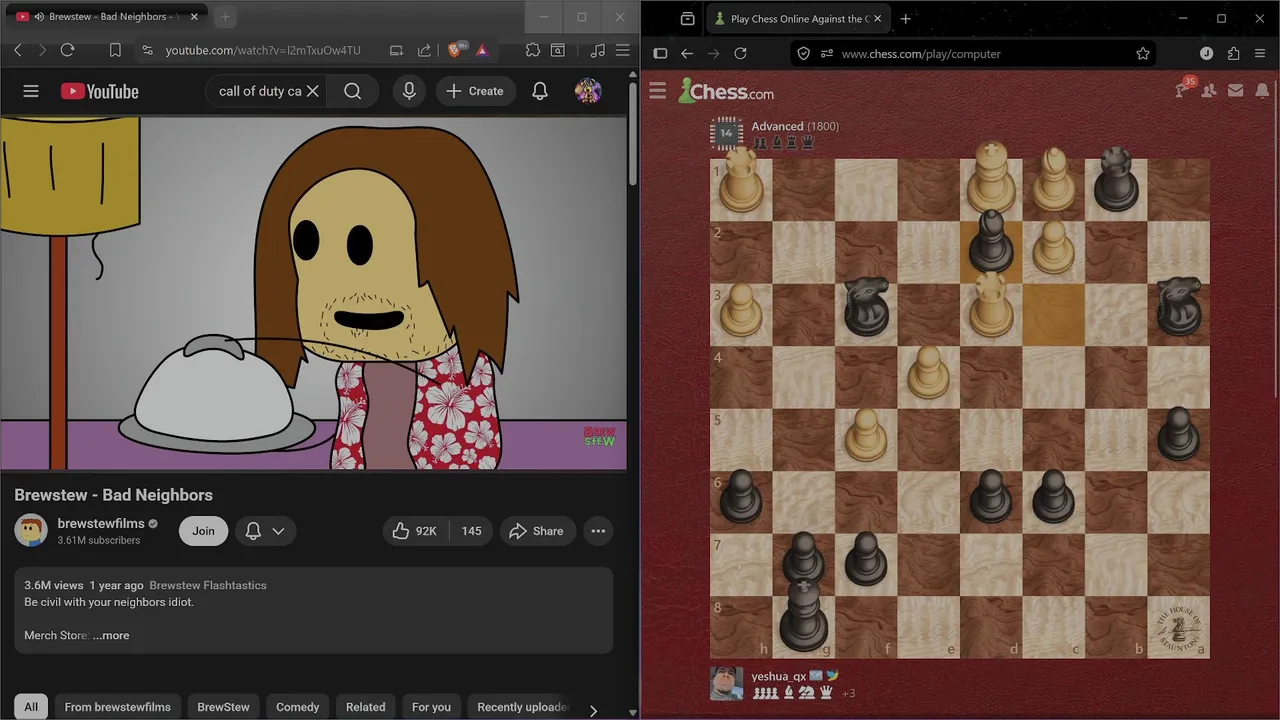This screenshot has width=1280, height=720.
Task: Open the brewstewfilms channel name
Action: [x=101, y=523]
